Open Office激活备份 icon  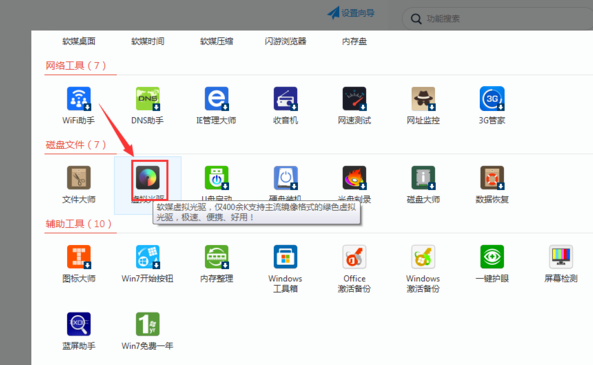click(354, 256)
